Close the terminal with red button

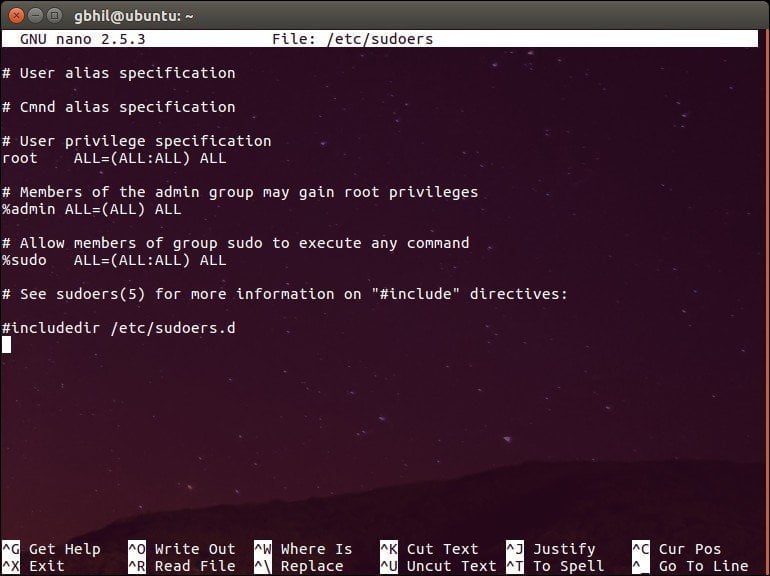[16, 16]
